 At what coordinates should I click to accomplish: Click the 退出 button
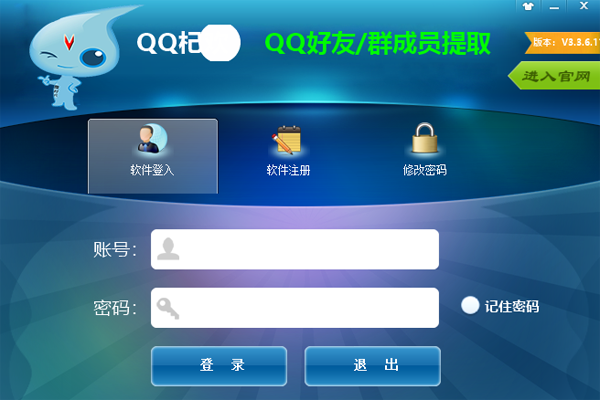(x=373, y=366)
